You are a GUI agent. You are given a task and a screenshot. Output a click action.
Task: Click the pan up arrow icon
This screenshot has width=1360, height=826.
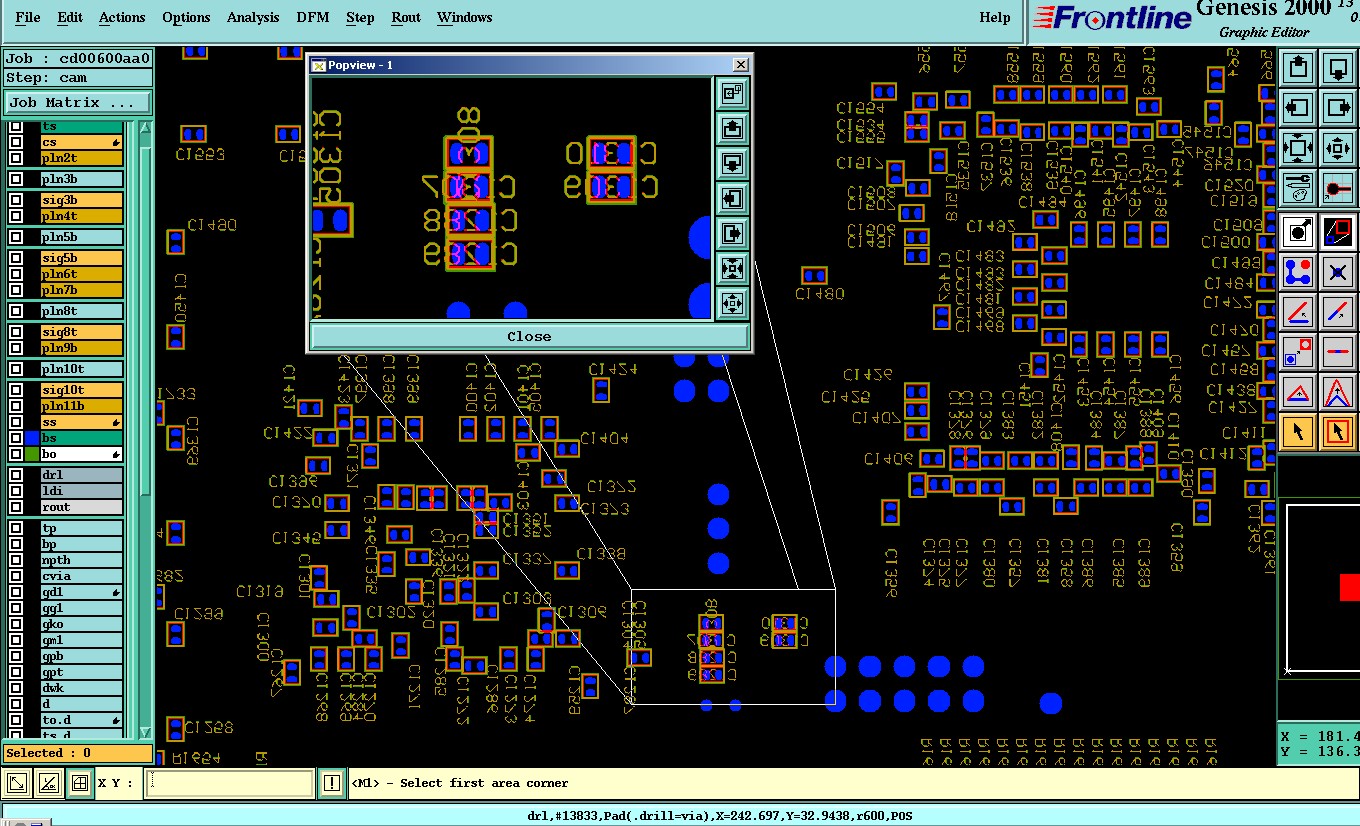click(x=1298, y=69)
